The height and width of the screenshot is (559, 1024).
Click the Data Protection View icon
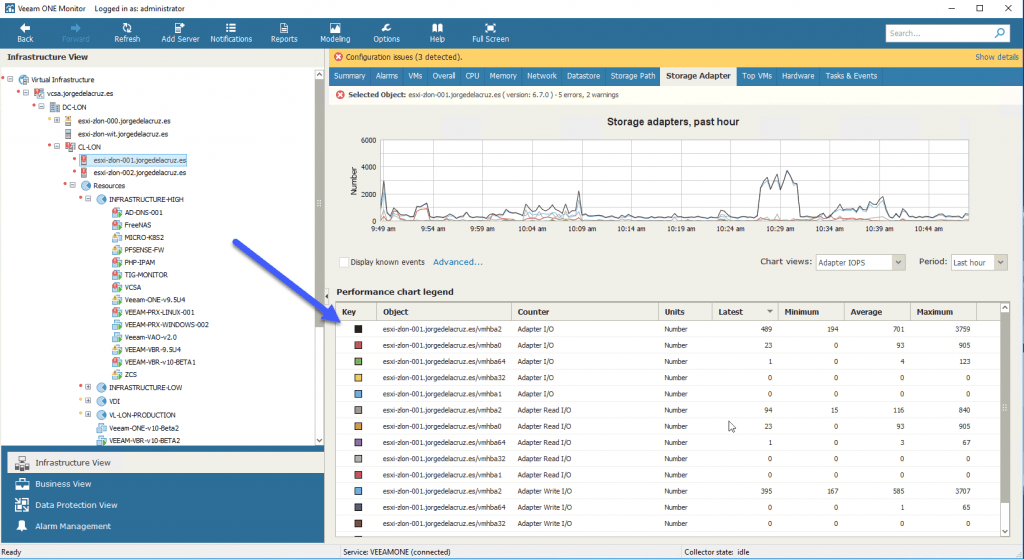22,505
